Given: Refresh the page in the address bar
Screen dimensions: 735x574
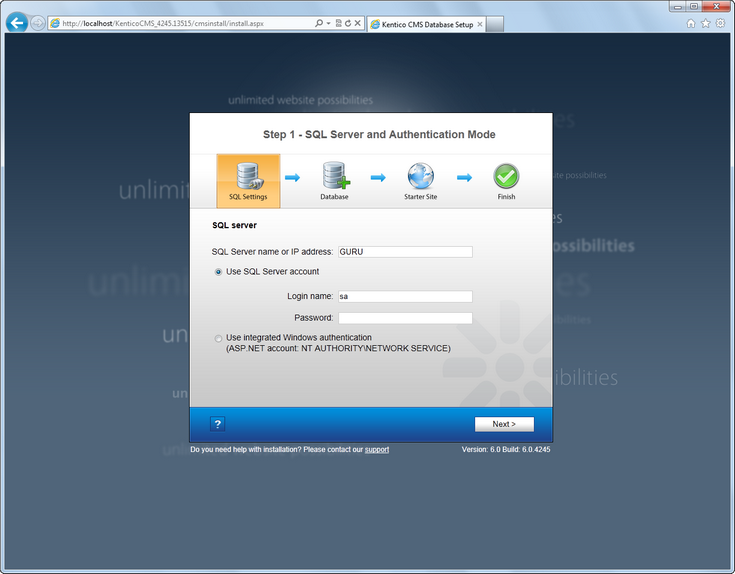Looking at the screenshot, I should pyautogui.click(x=347, y=23).
